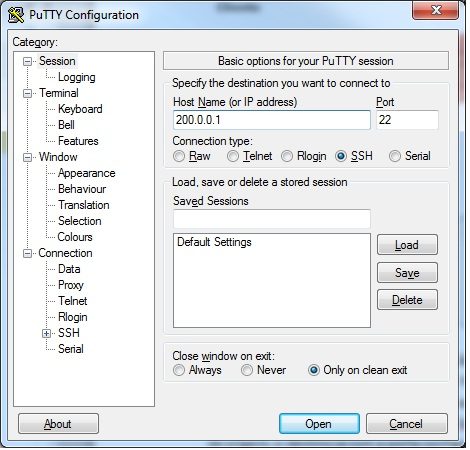
Task: Click the Saved Sessions name field
Action: pyautogui.click(x=272, y=219)
